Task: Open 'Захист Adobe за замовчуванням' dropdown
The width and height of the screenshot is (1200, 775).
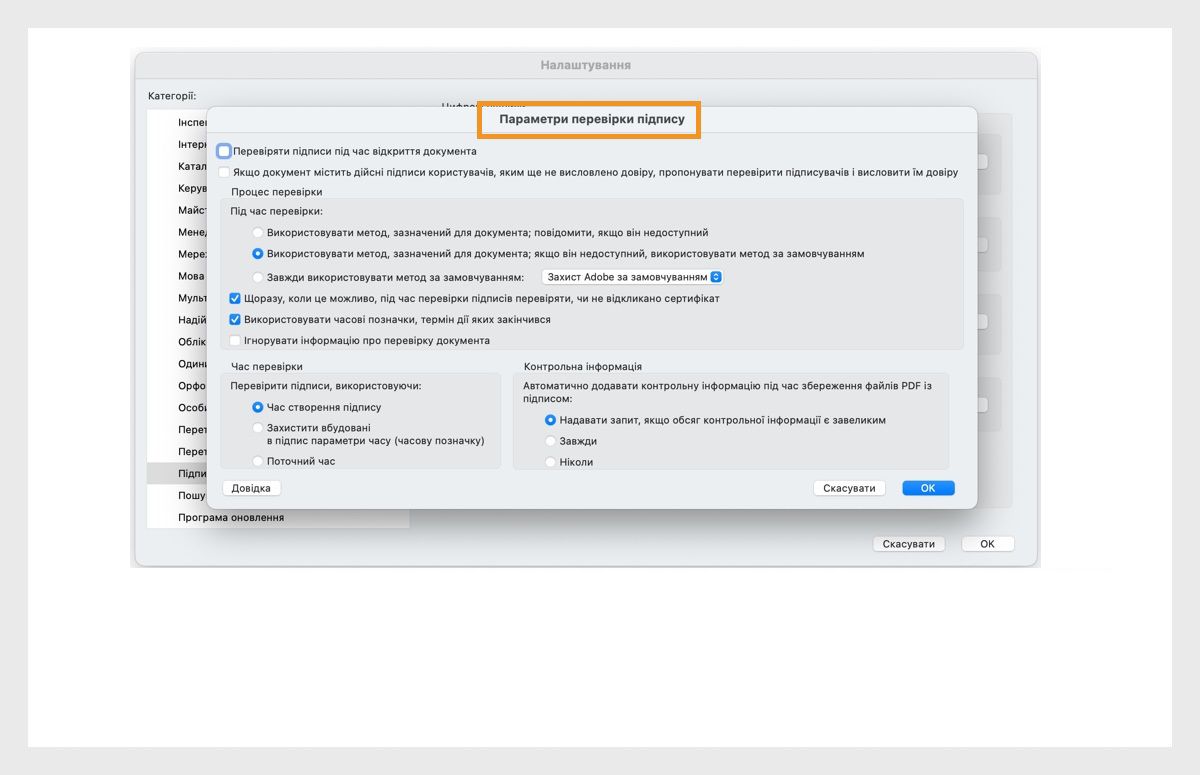Action: (632, 277)
